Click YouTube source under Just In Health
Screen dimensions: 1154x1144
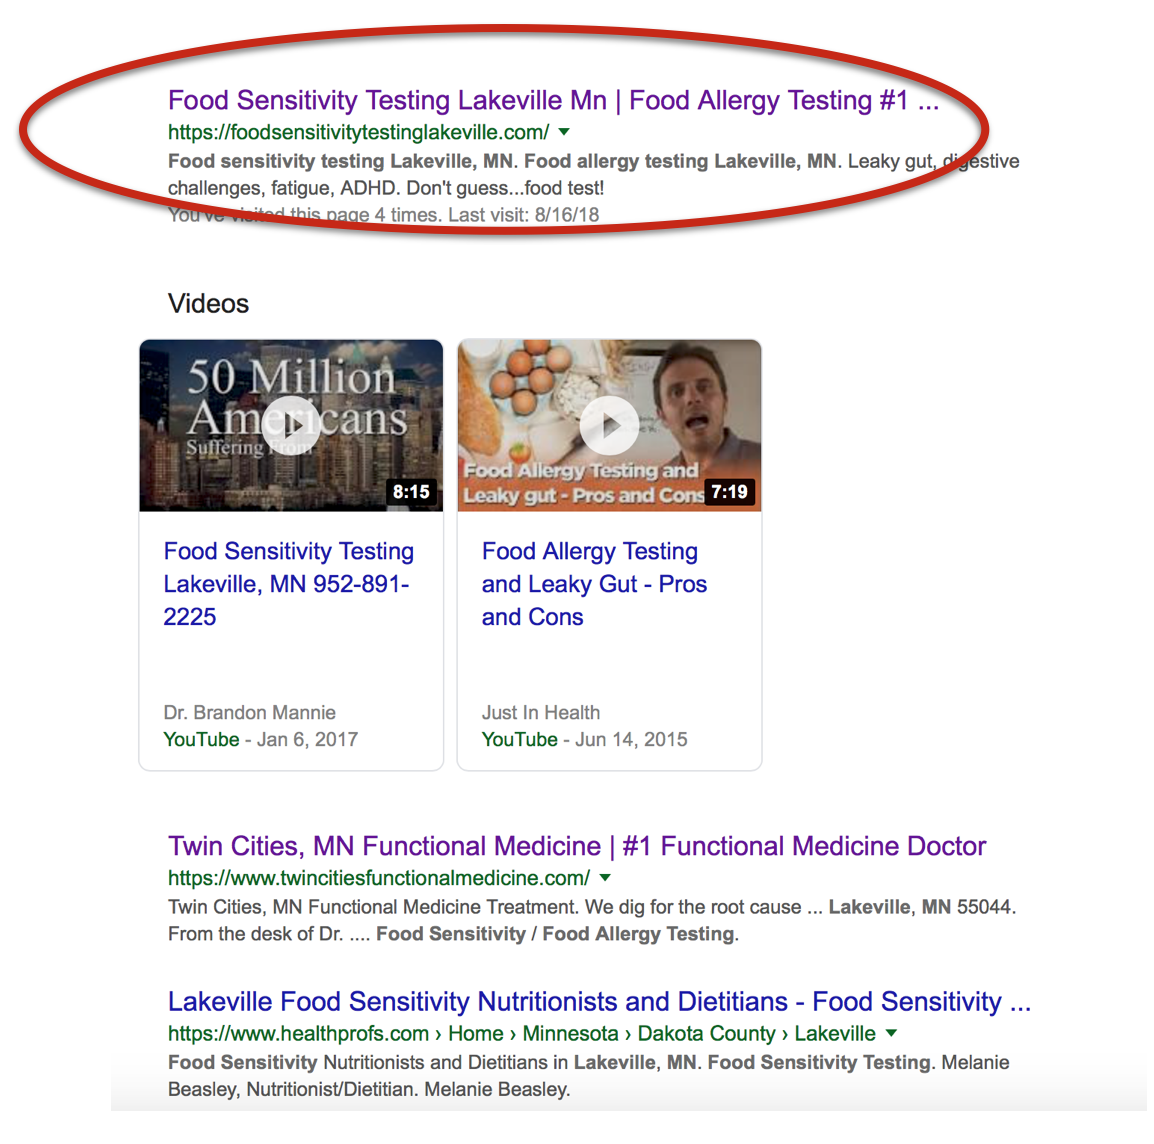pyautogui.click(x=520, y=739)
